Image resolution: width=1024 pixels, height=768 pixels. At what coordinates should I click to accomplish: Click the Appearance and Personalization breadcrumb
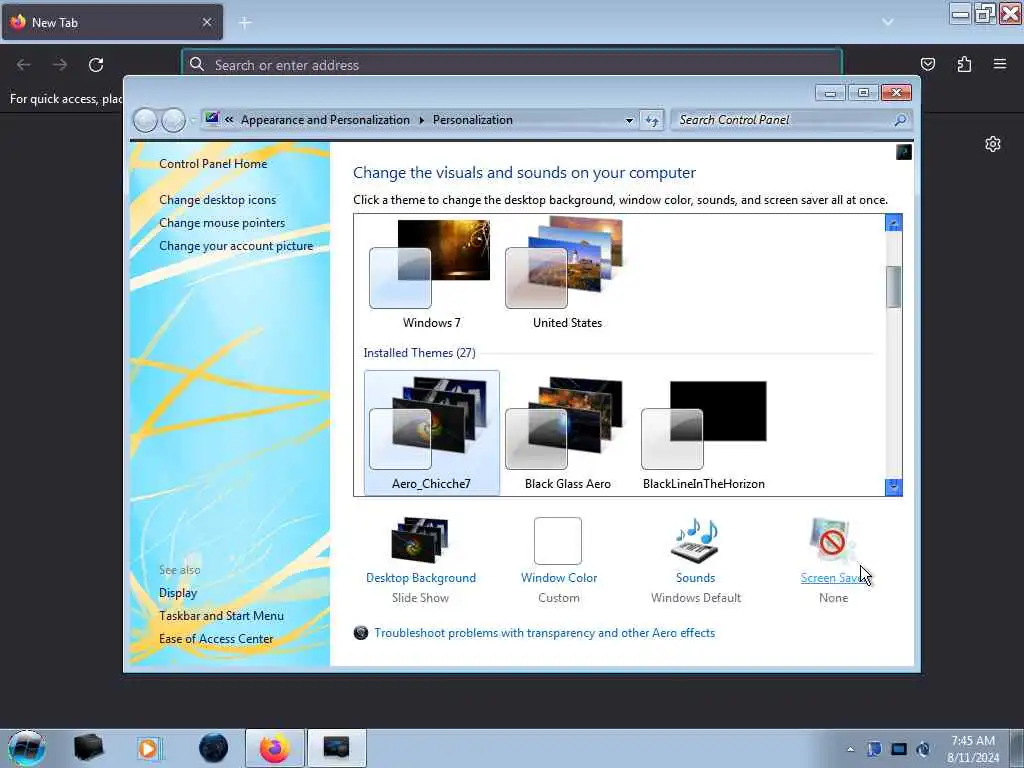325,120
